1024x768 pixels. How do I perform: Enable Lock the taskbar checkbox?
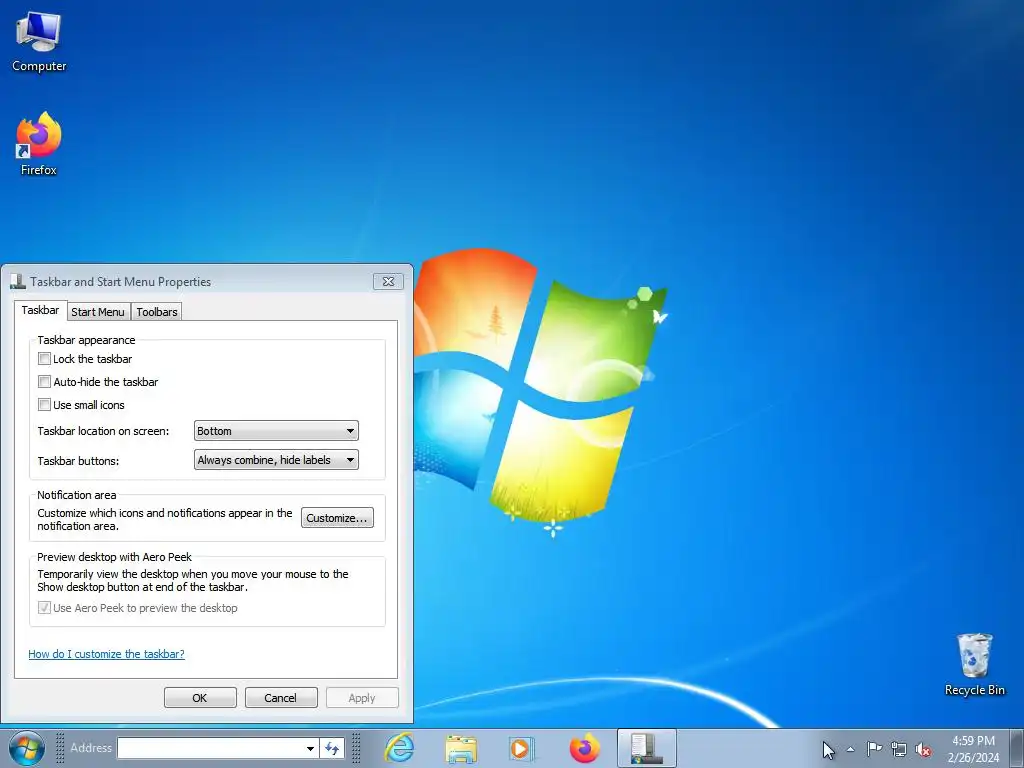click(44, 359)
